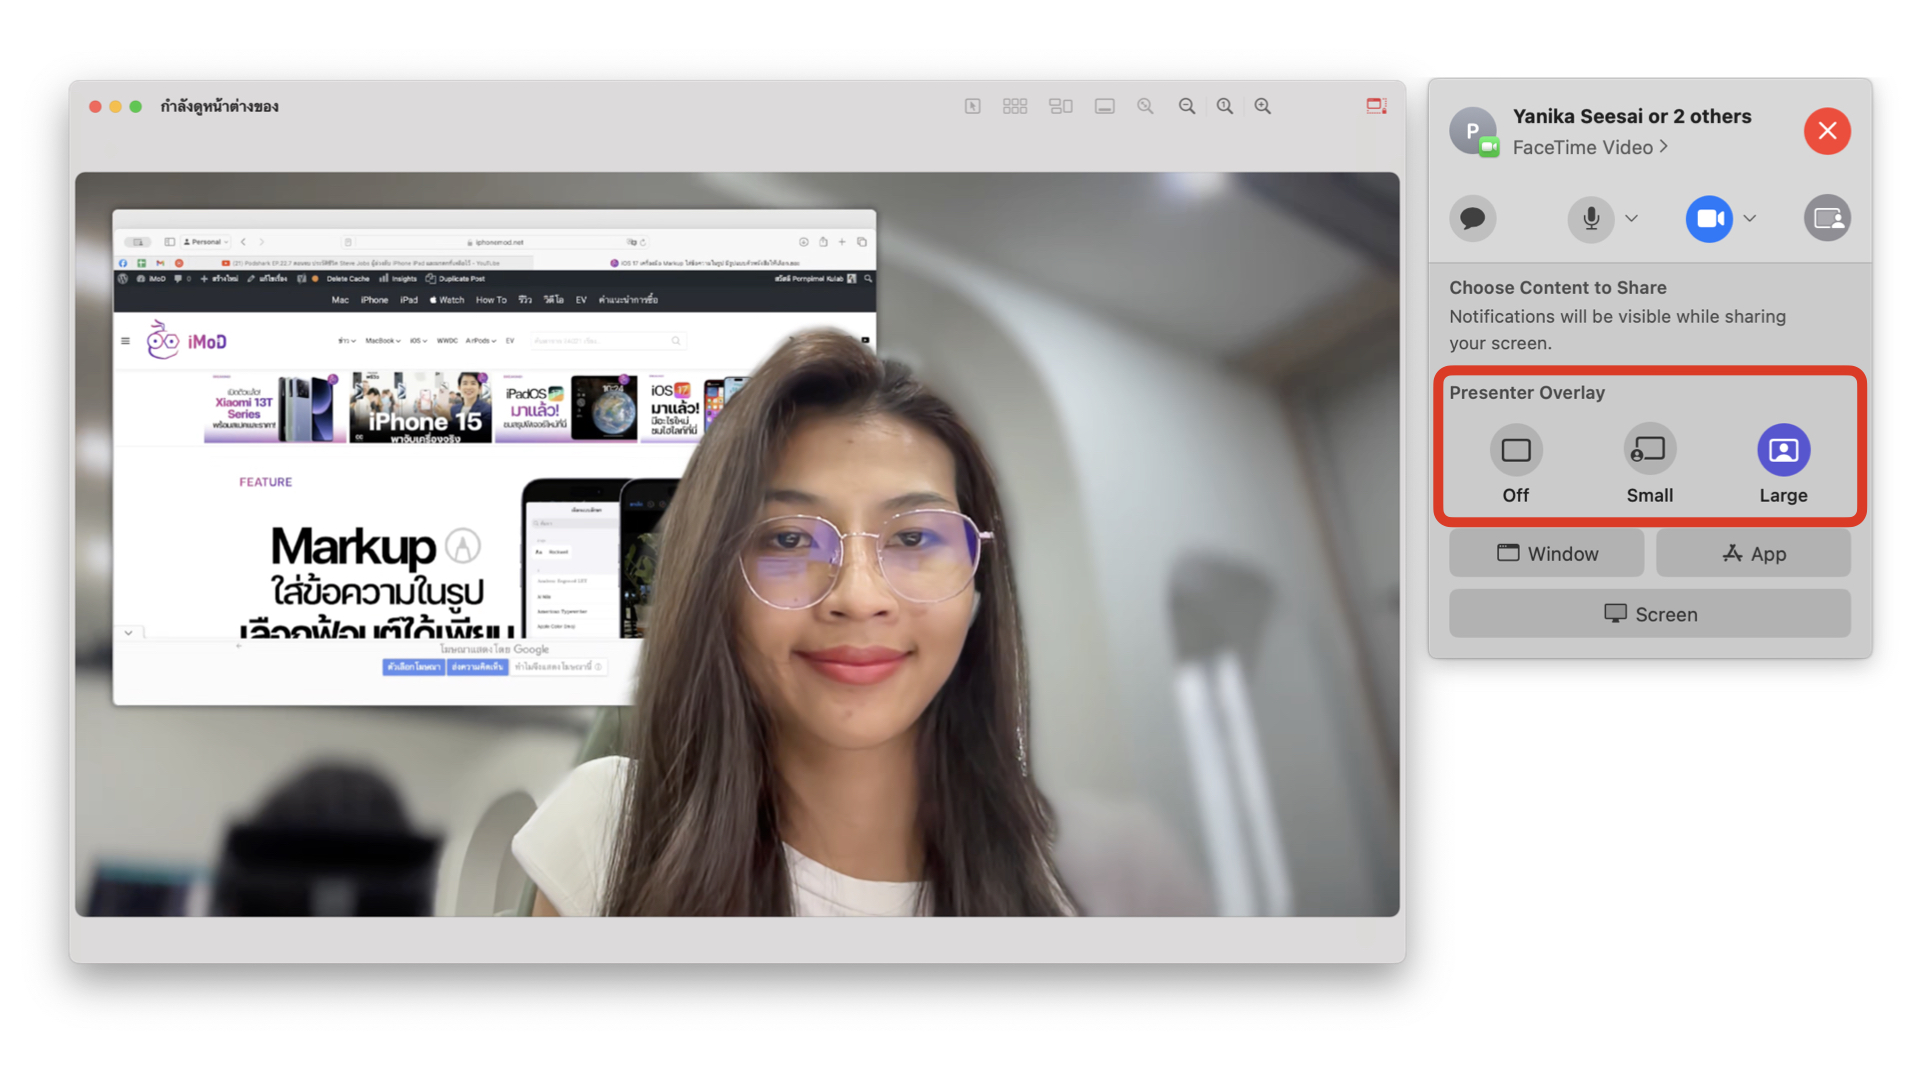
Task: Open the Messages chat bubble button
Action: click(1472, 218)
